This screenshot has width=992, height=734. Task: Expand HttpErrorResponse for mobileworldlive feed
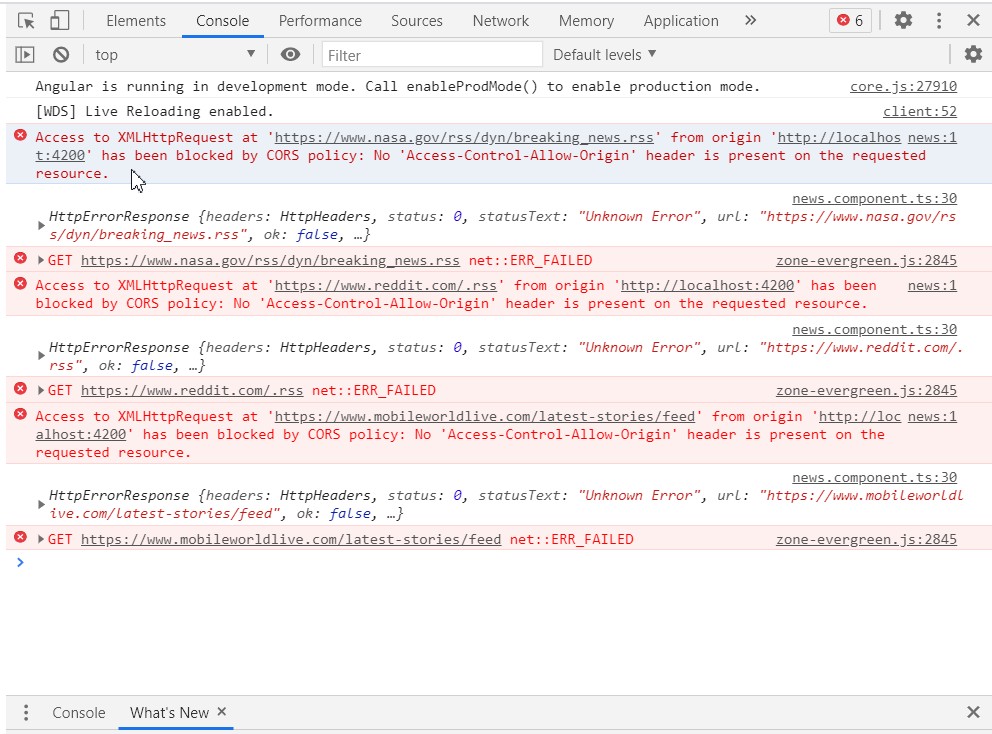pos(41,504)
